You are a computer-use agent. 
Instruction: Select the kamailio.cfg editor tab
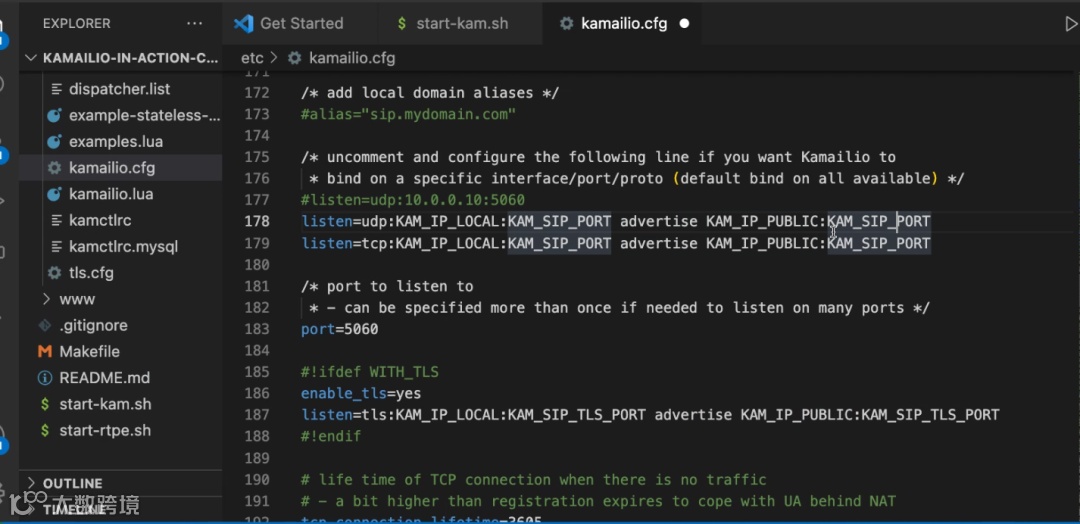point(624,23)
